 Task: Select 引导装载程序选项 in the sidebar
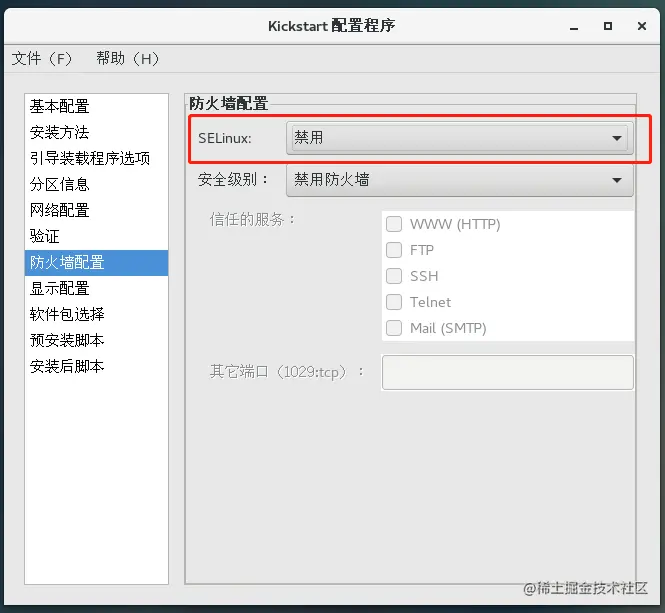coord(96,158)
